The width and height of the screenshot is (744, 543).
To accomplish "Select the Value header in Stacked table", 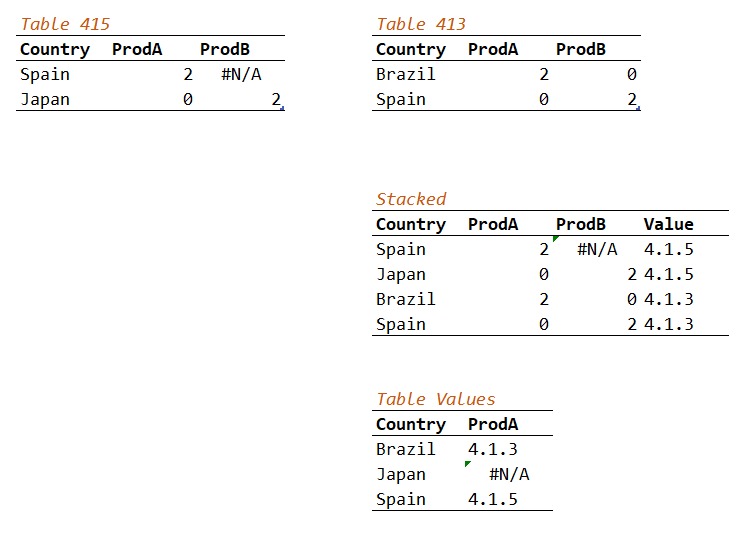I will [669, 224].
